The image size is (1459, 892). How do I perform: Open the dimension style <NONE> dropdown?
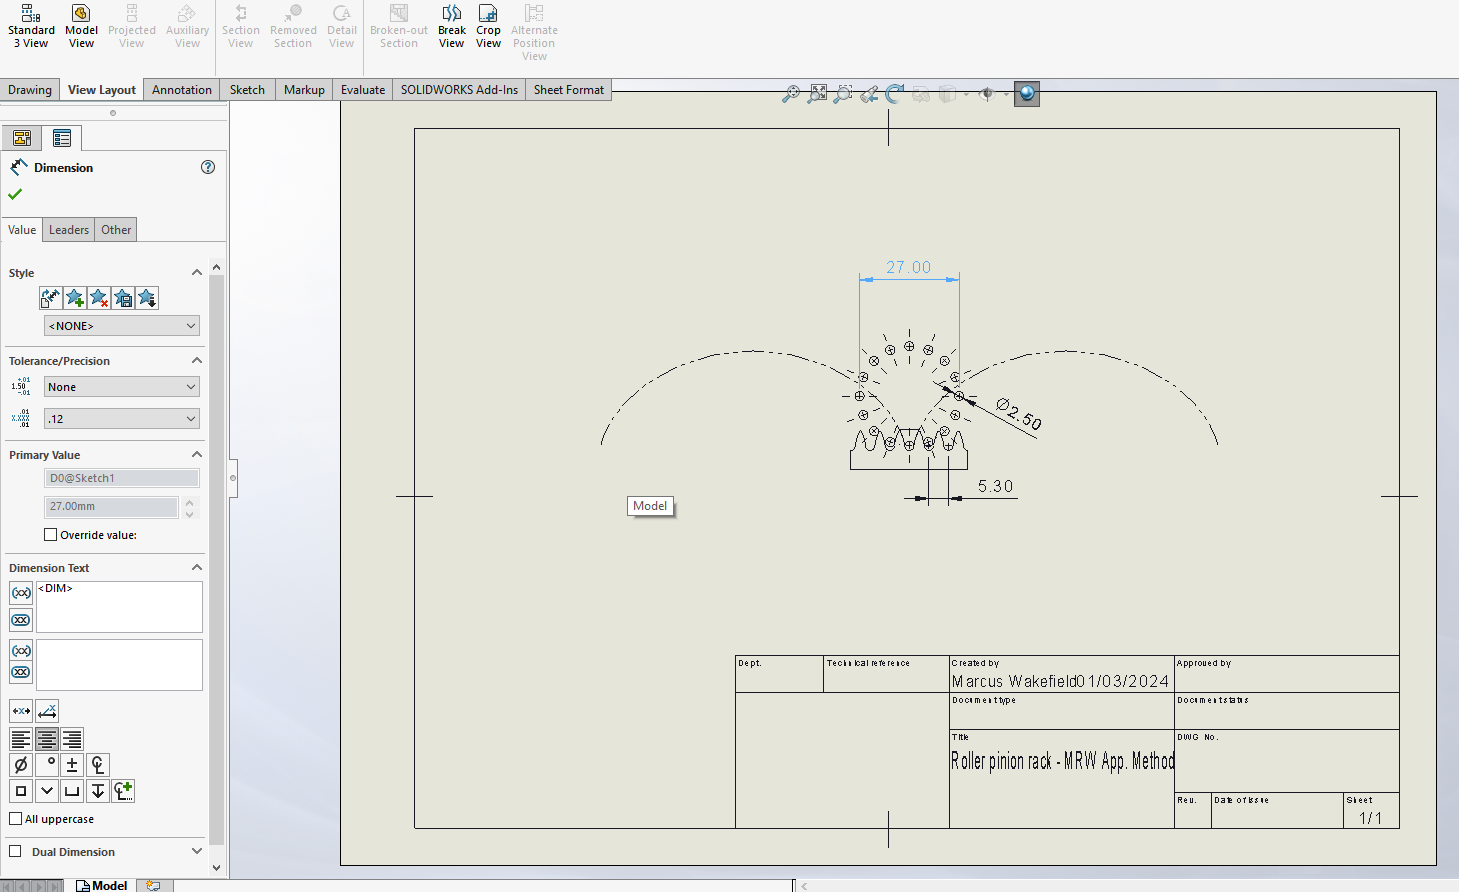pyautogui.click(x=121, y=325)
